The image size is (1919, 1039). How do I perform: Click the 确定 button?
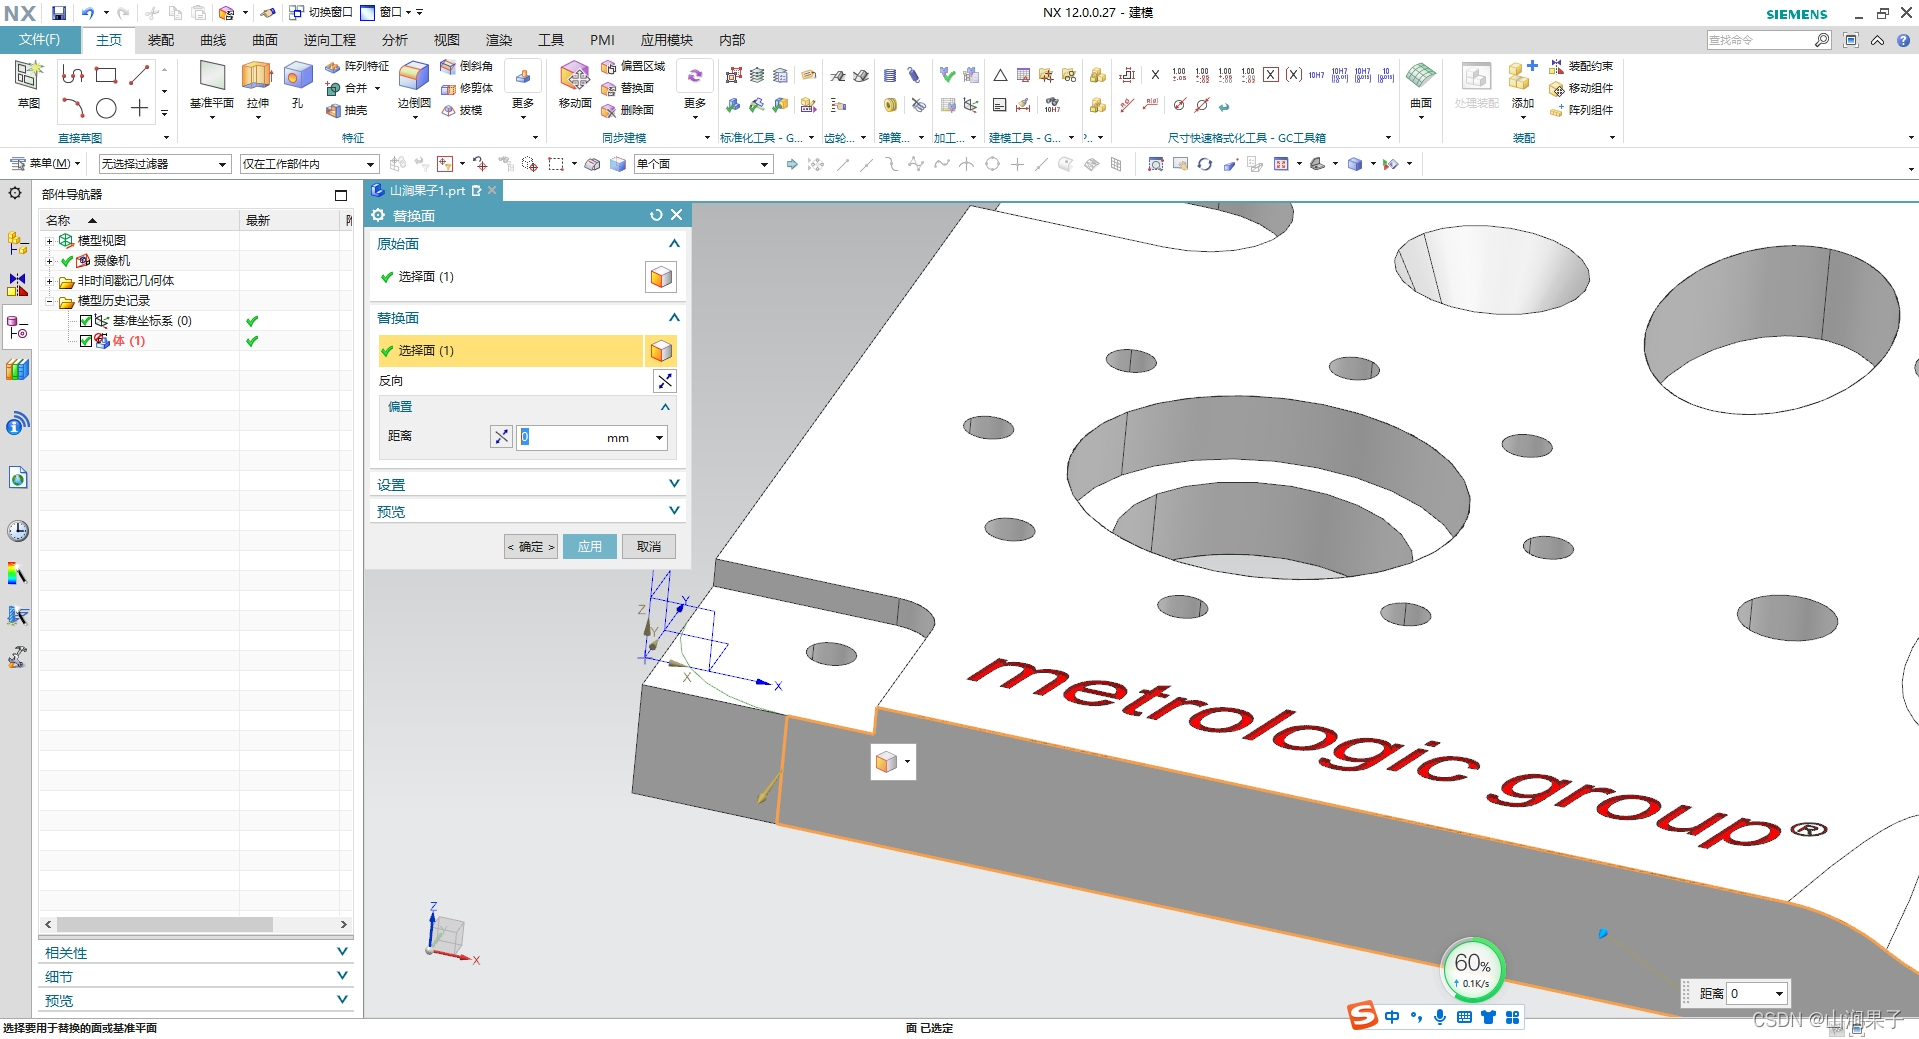(531, 547)
